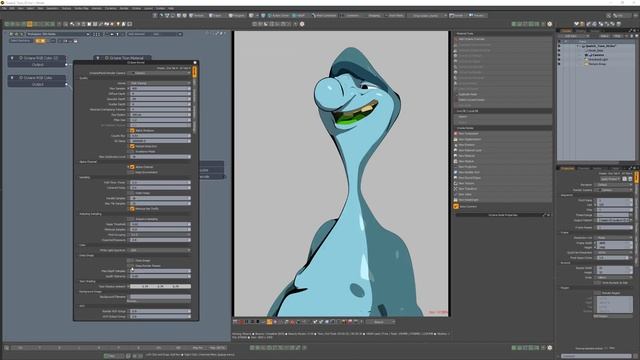Click the Diffuse Depth value field

(x=160, y=94)
